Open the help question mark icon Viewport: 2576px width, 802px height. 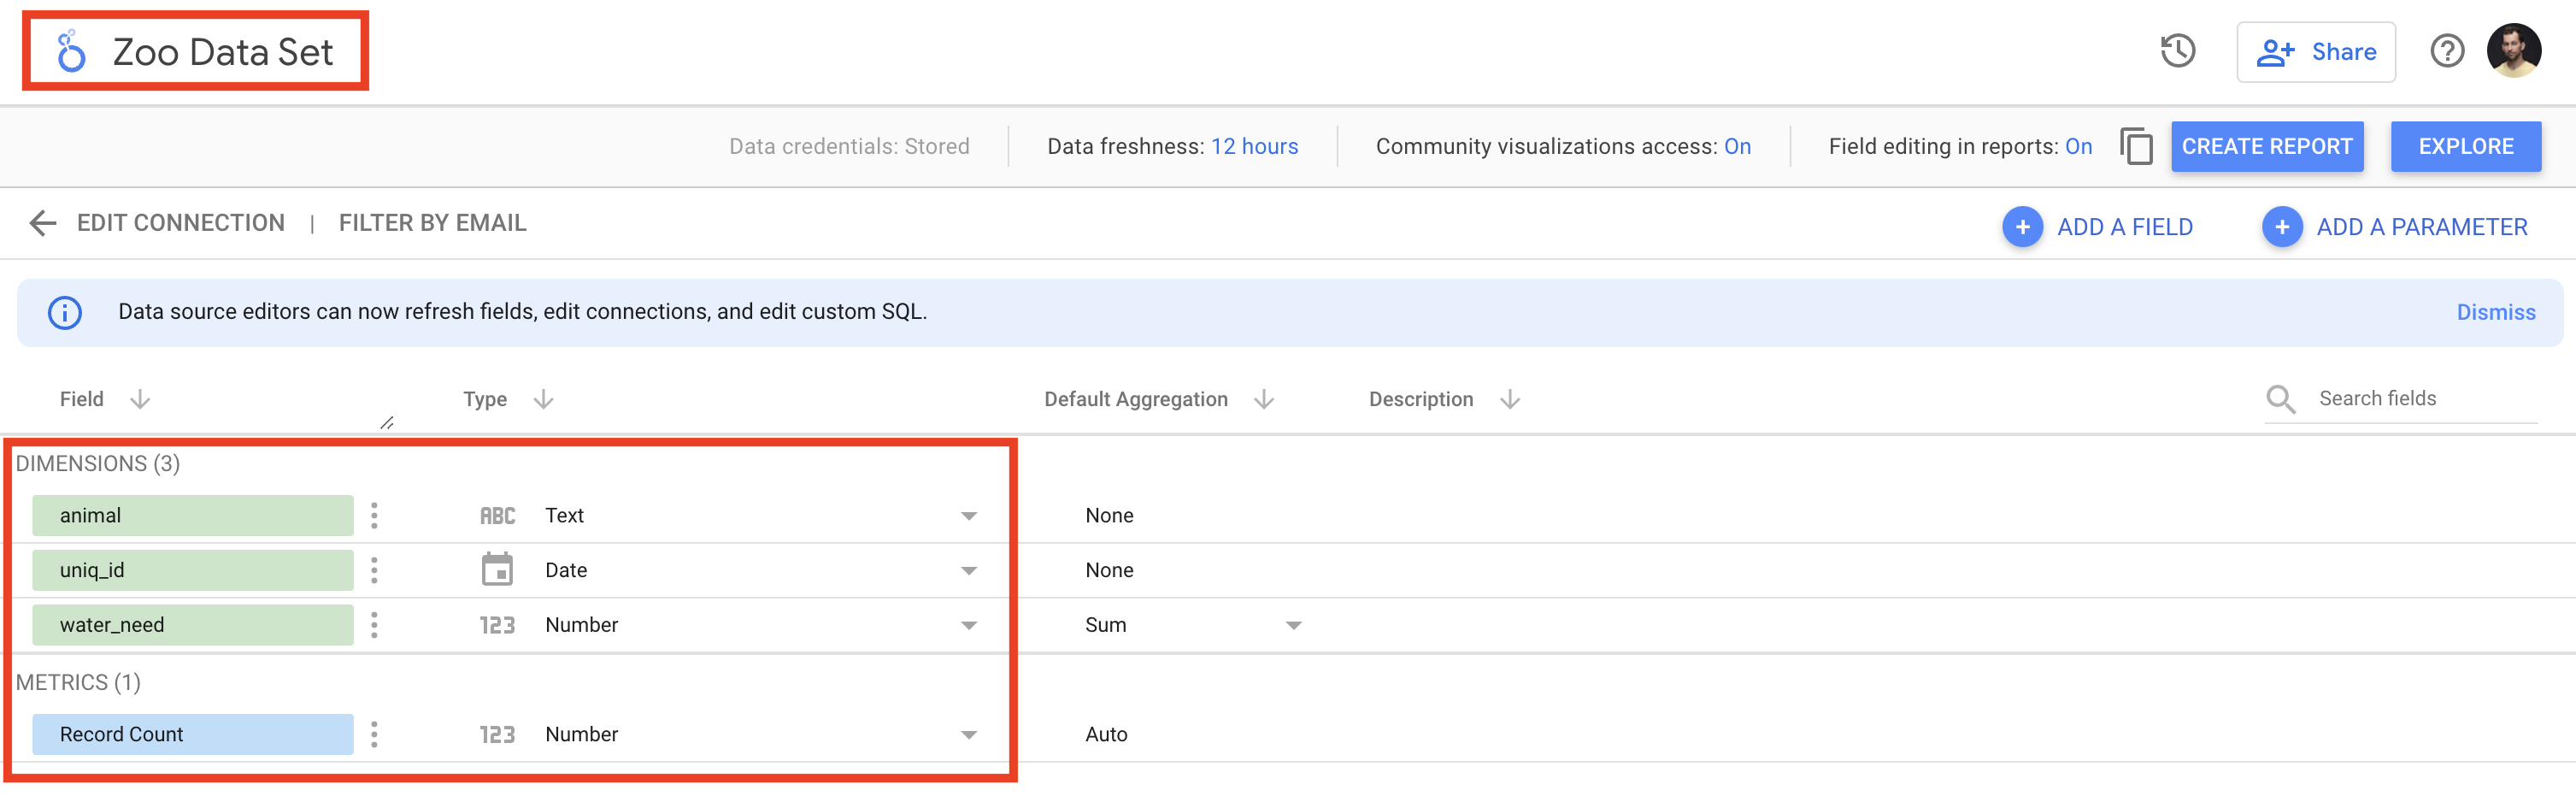(x=2447, y=52)
